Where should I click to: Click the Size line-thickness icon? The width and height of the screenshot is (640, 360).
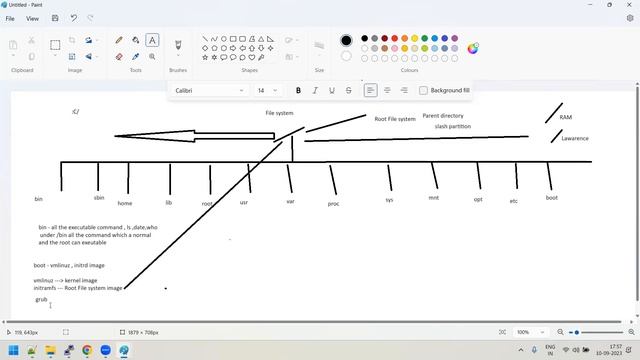click(319, 45)
